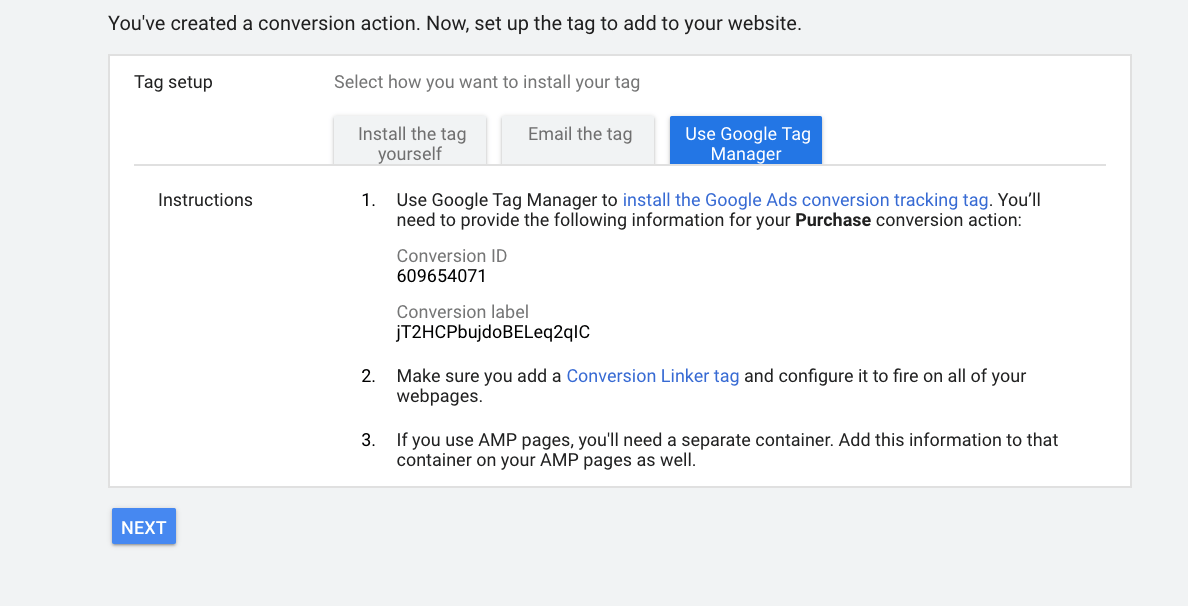Click the NEXT button
Viewport: 1188px width, 606px height.
pyautogui.click(x=143, y=526)
